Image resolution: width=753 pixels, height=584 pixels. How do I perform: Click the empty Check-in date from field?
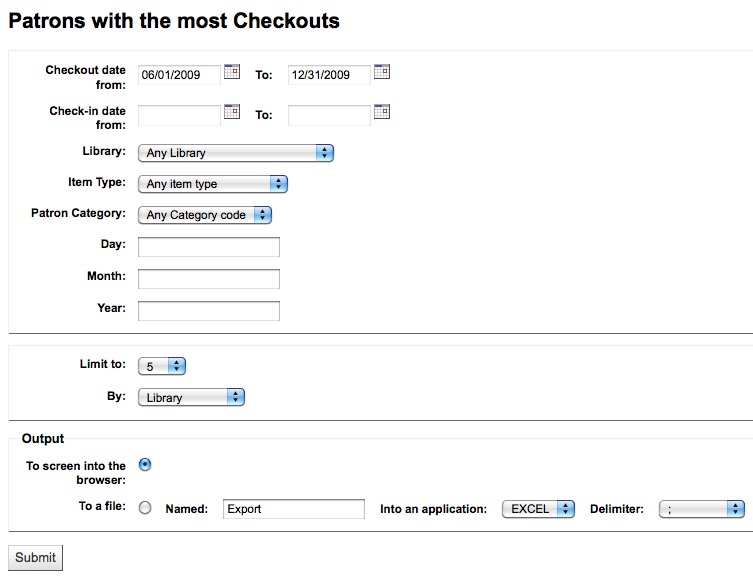point(179,115)
